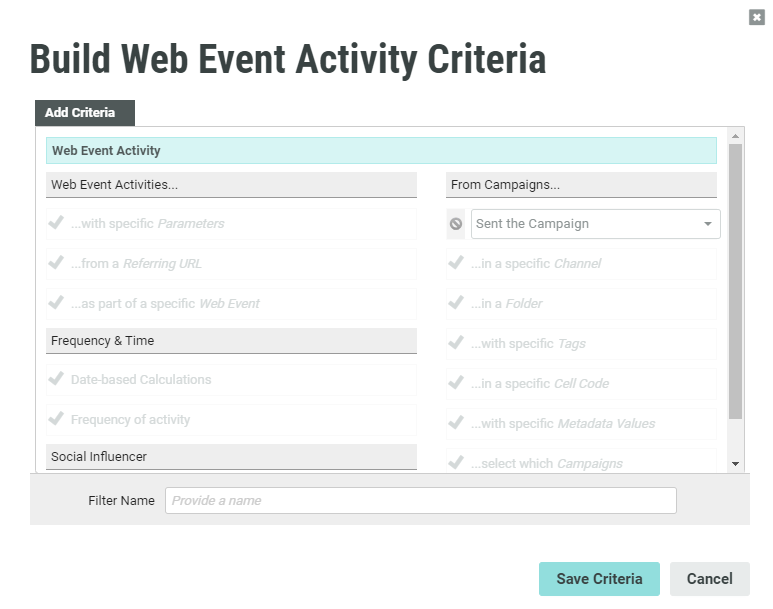Toggle the with specific Metadata Values option
The image size is (773, 609).
tap(457, 423)
